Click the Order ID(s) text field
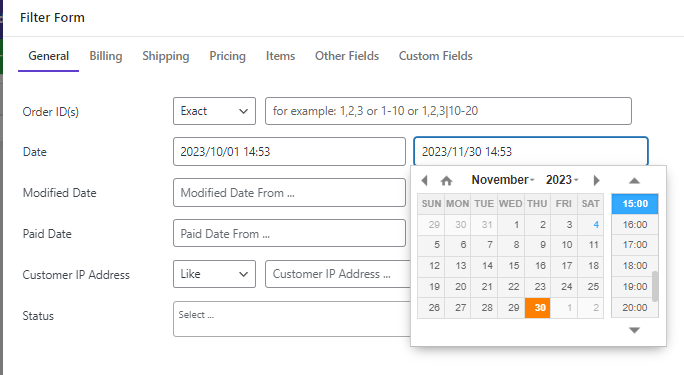684x375 pixels. 448,111
